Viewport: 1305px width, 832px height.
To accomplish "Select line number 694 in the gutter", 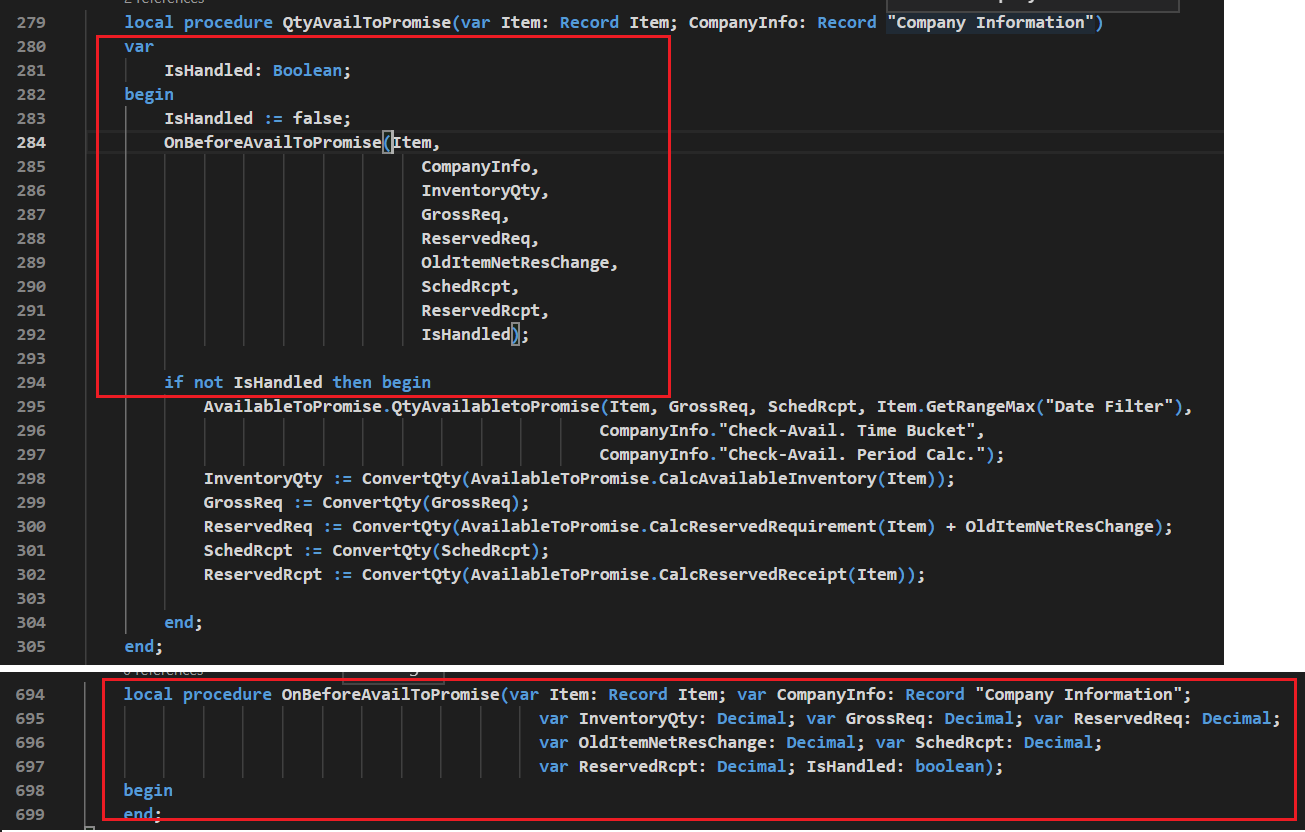I will click(x=31, y=694).
